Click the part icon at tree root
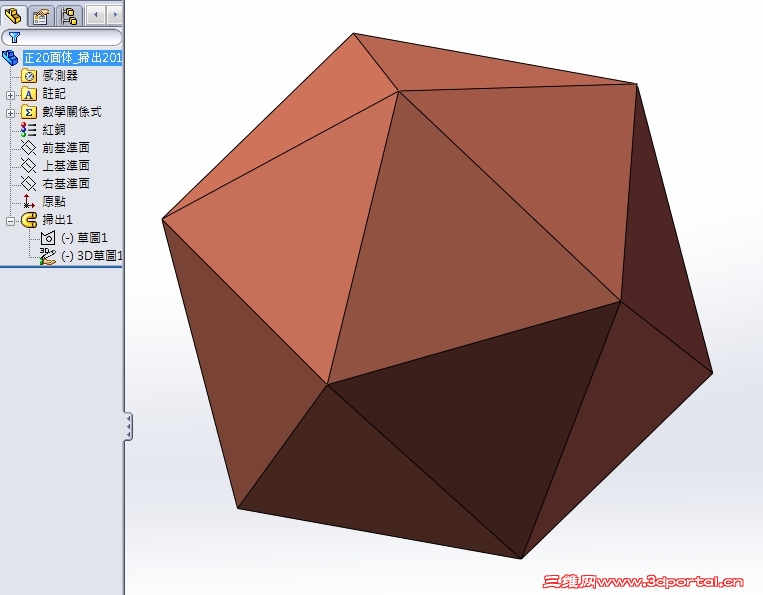 click(x=10, y=58)
